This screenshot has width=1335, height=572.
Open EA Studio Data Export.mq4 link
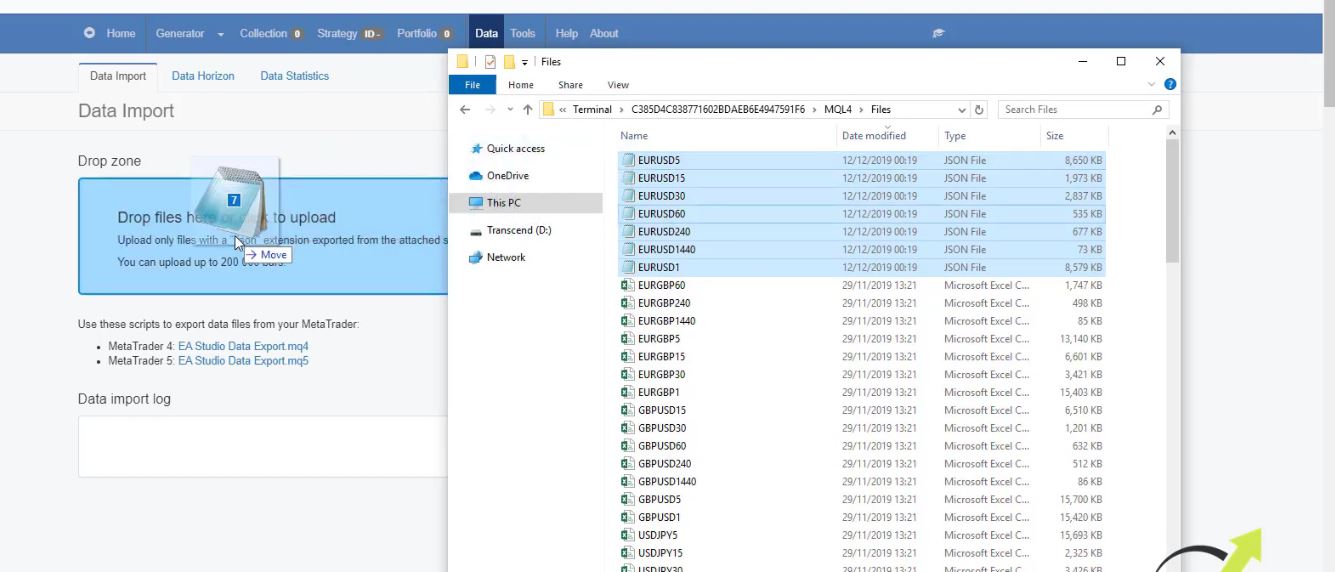click(x=243, y=347)
